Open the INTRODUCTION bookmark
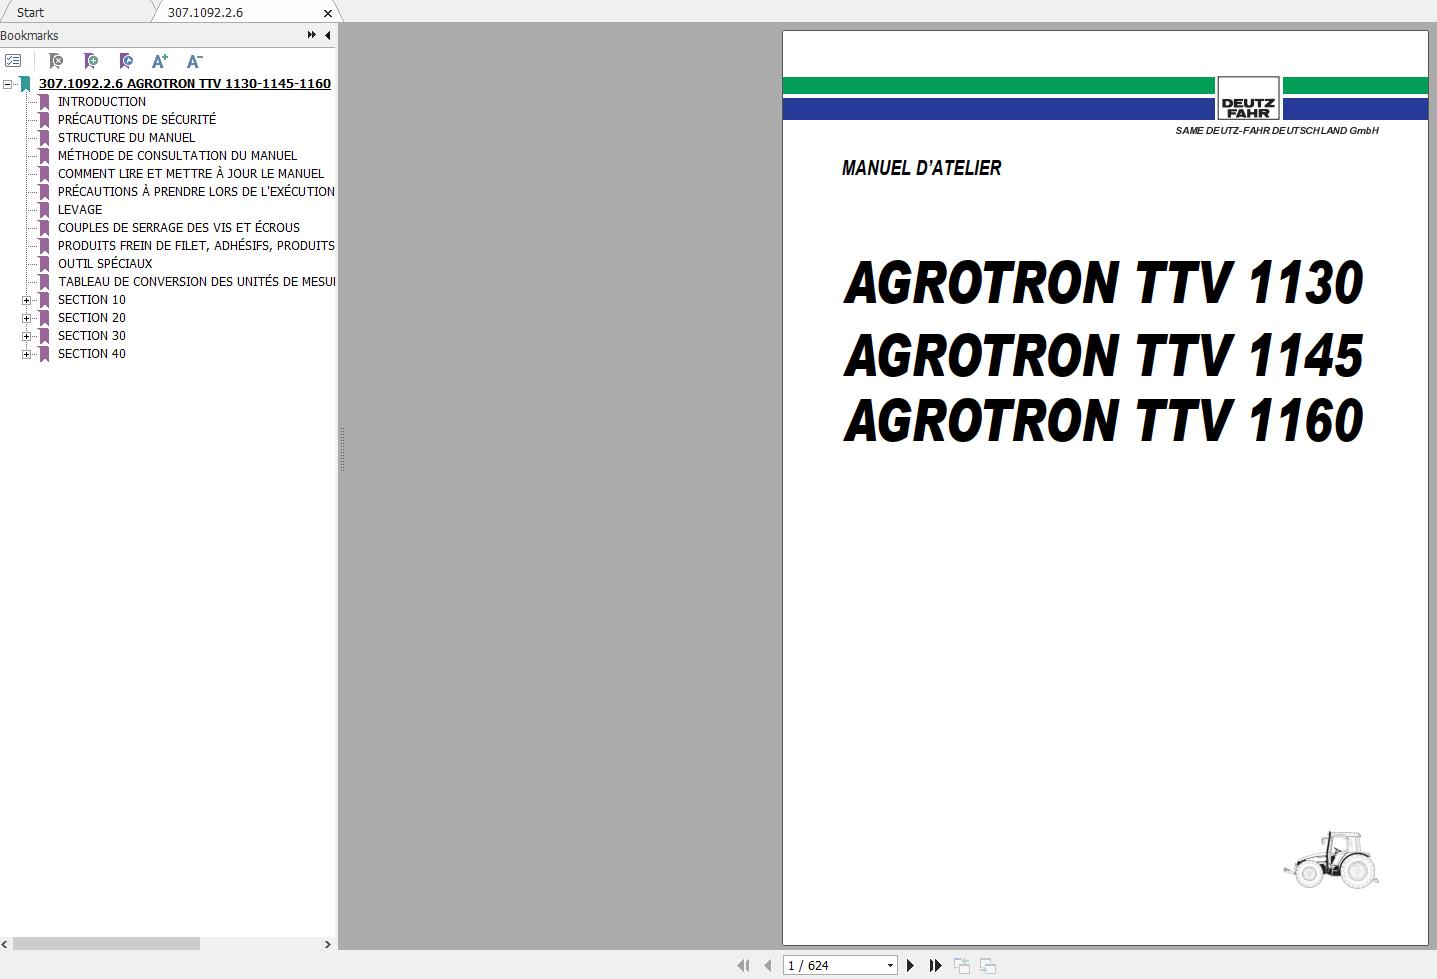This screenshot has width=1437, height=979. (x=102, y=102)
